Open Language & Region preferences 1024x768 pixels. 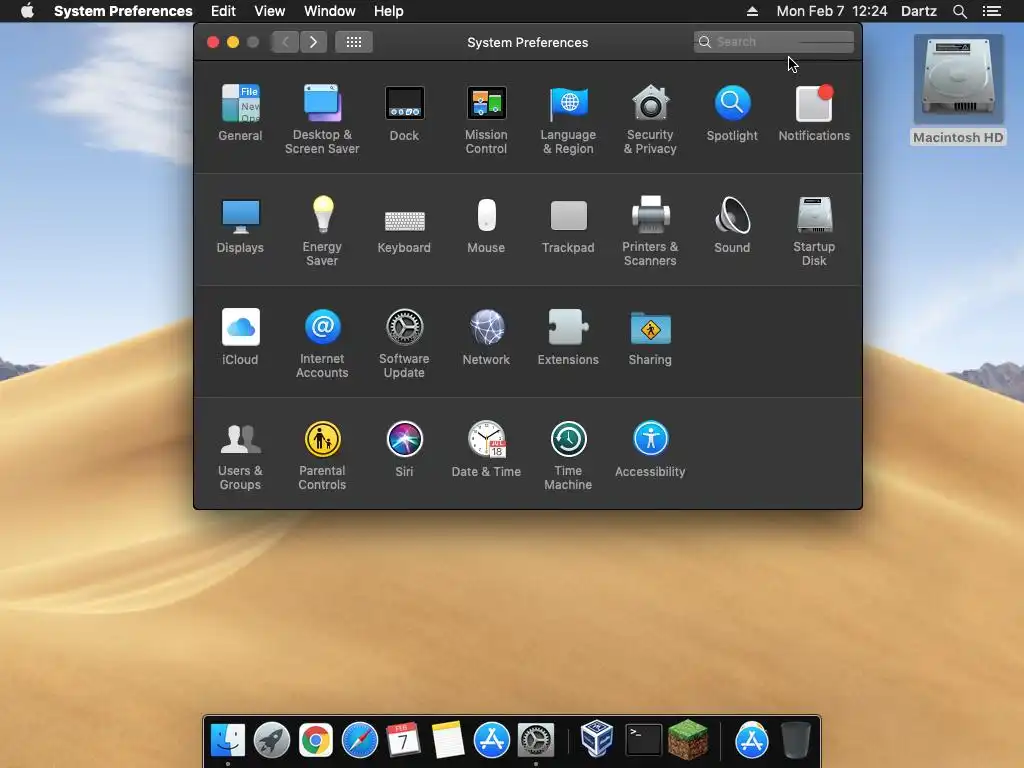(568, 119)
